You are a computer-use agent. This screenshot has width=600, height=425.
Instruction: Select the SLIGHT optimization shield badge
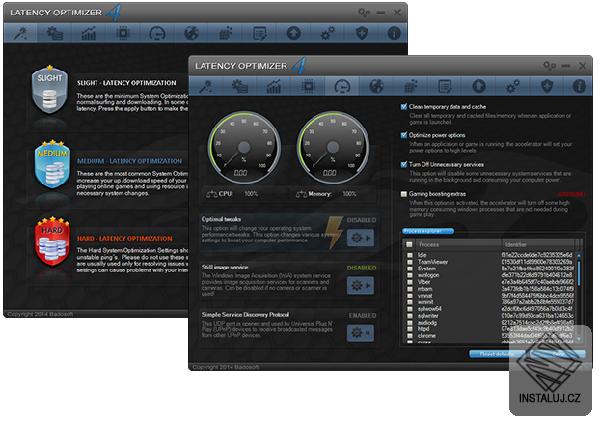(50, 90)
